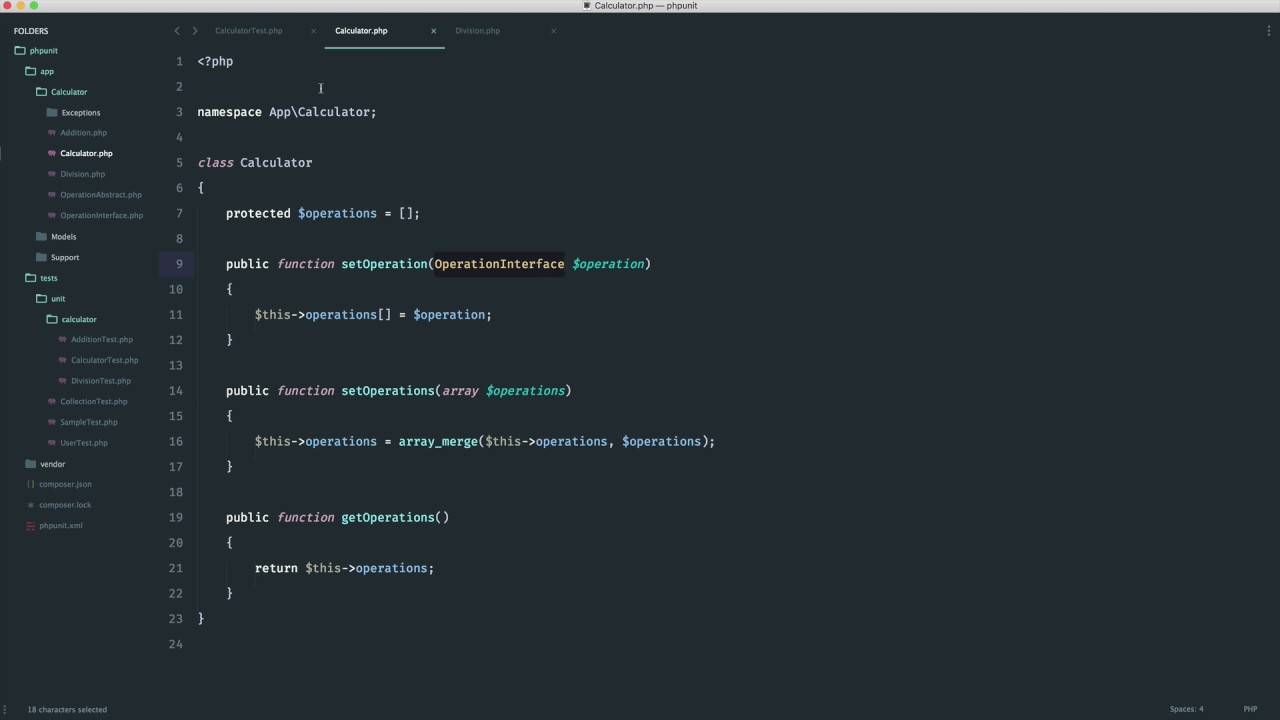The width and height of the screenshot is (1280, 720).
Task: Open the tab options menu at top right
Action: pyautogui.click(x=1269, y=31)
